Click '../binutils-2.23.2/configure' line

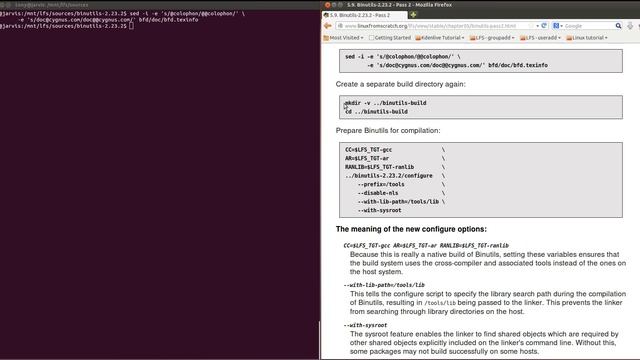click(x=389, y=176)
